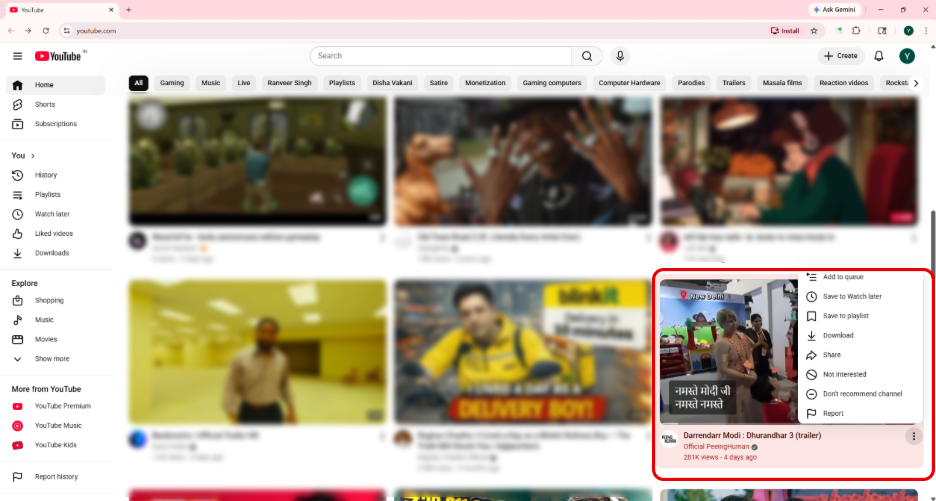Open Liked videos in the sidebar

[56, 233]
